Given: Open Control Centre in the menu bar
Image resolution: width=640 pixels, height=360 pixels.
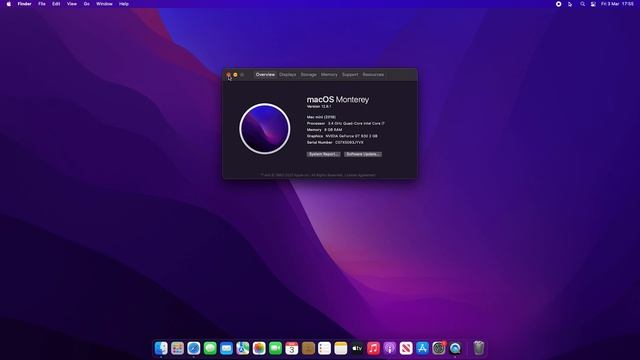Looking at the screenshot, I should click(x=593, y=4).
